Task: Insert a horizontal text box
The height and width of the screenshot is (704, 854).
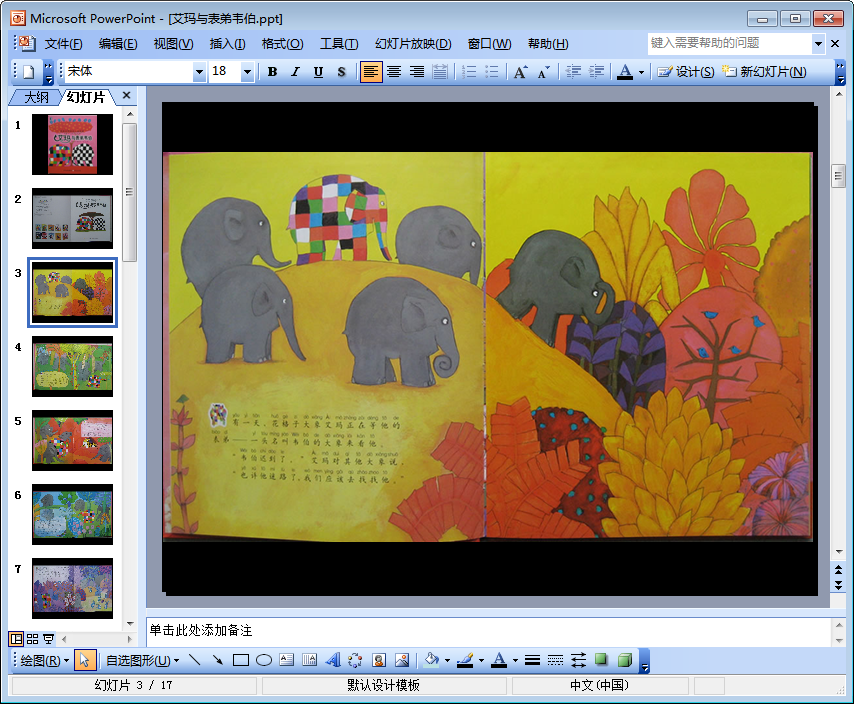Action: tap(286, 661)
